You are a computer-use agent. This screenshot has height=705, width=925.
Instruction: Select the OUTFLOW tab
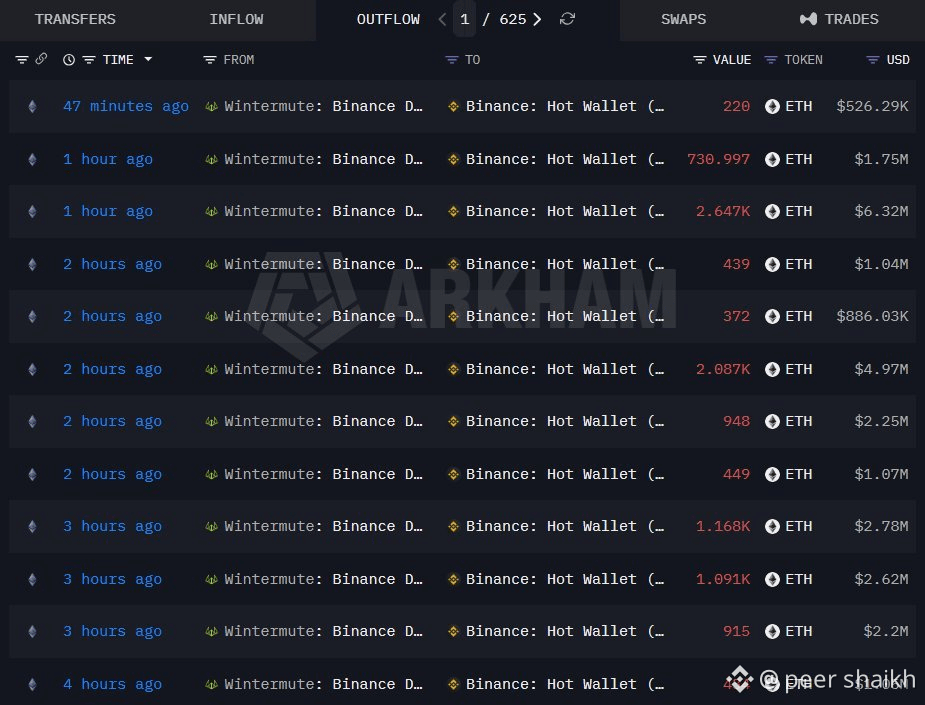[388, 19]
